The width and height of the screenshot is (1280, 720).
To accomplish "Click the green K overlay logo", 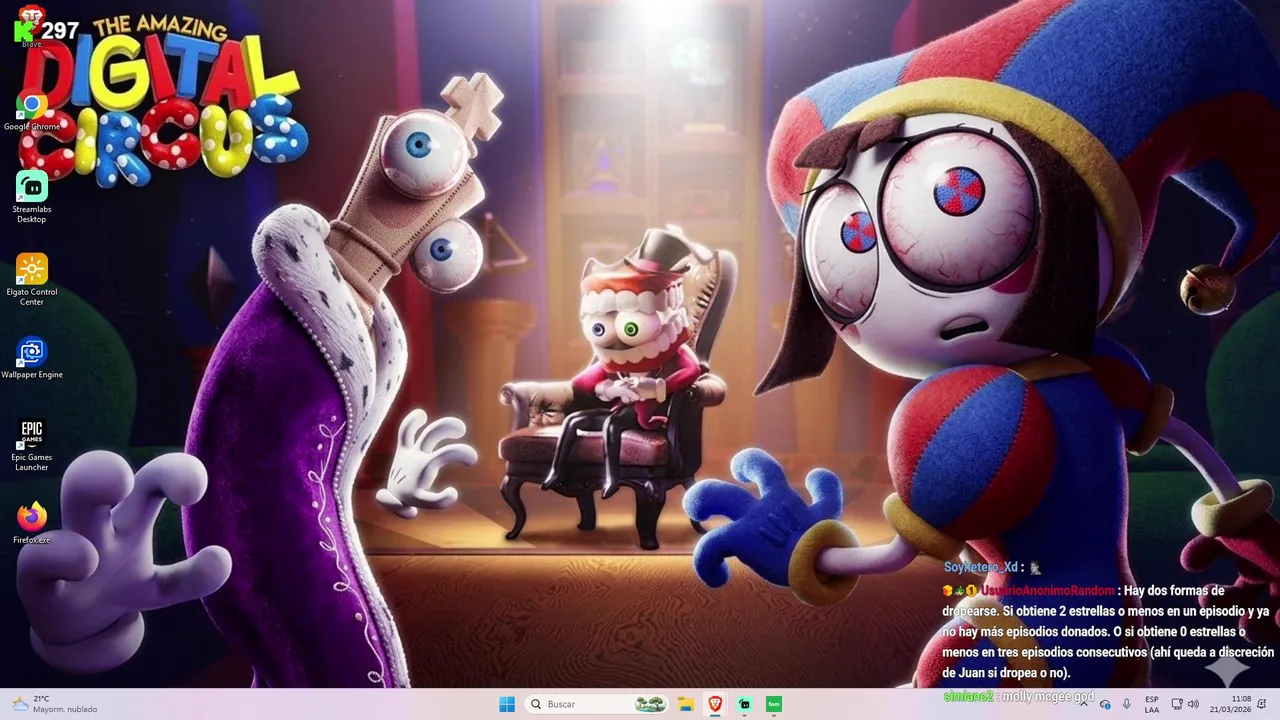I will click(24, 31).
